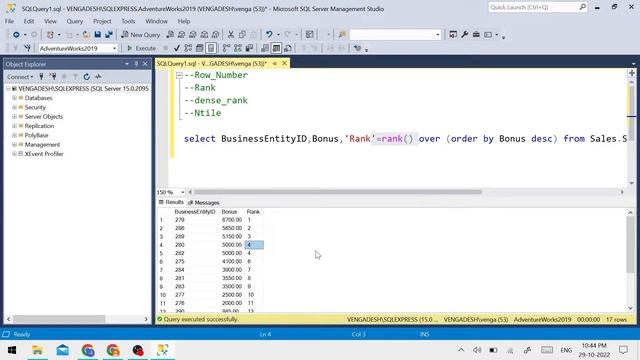Expand the Server Objects node
Screen dimensions: 640x360
tap(14, 117)
